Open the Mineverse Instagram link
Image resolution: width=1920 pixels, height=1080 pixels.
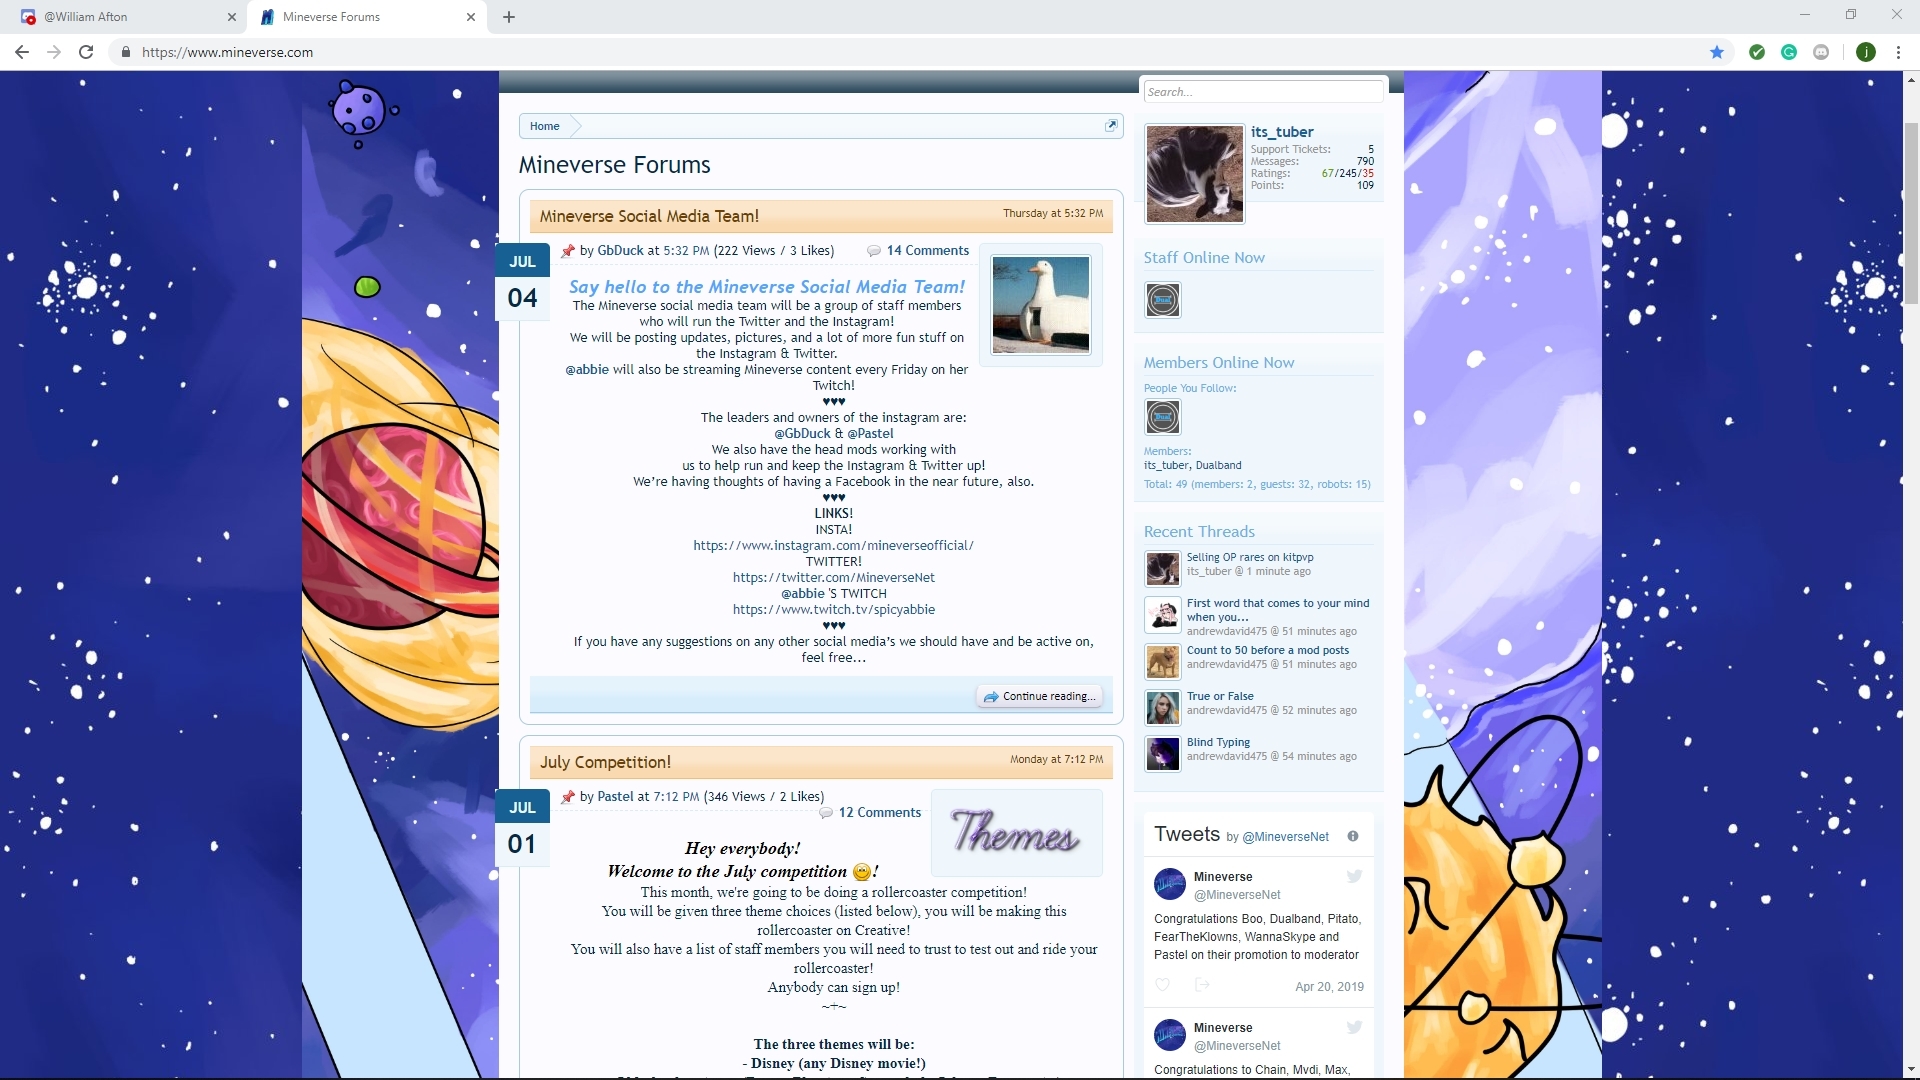[833, 545]
